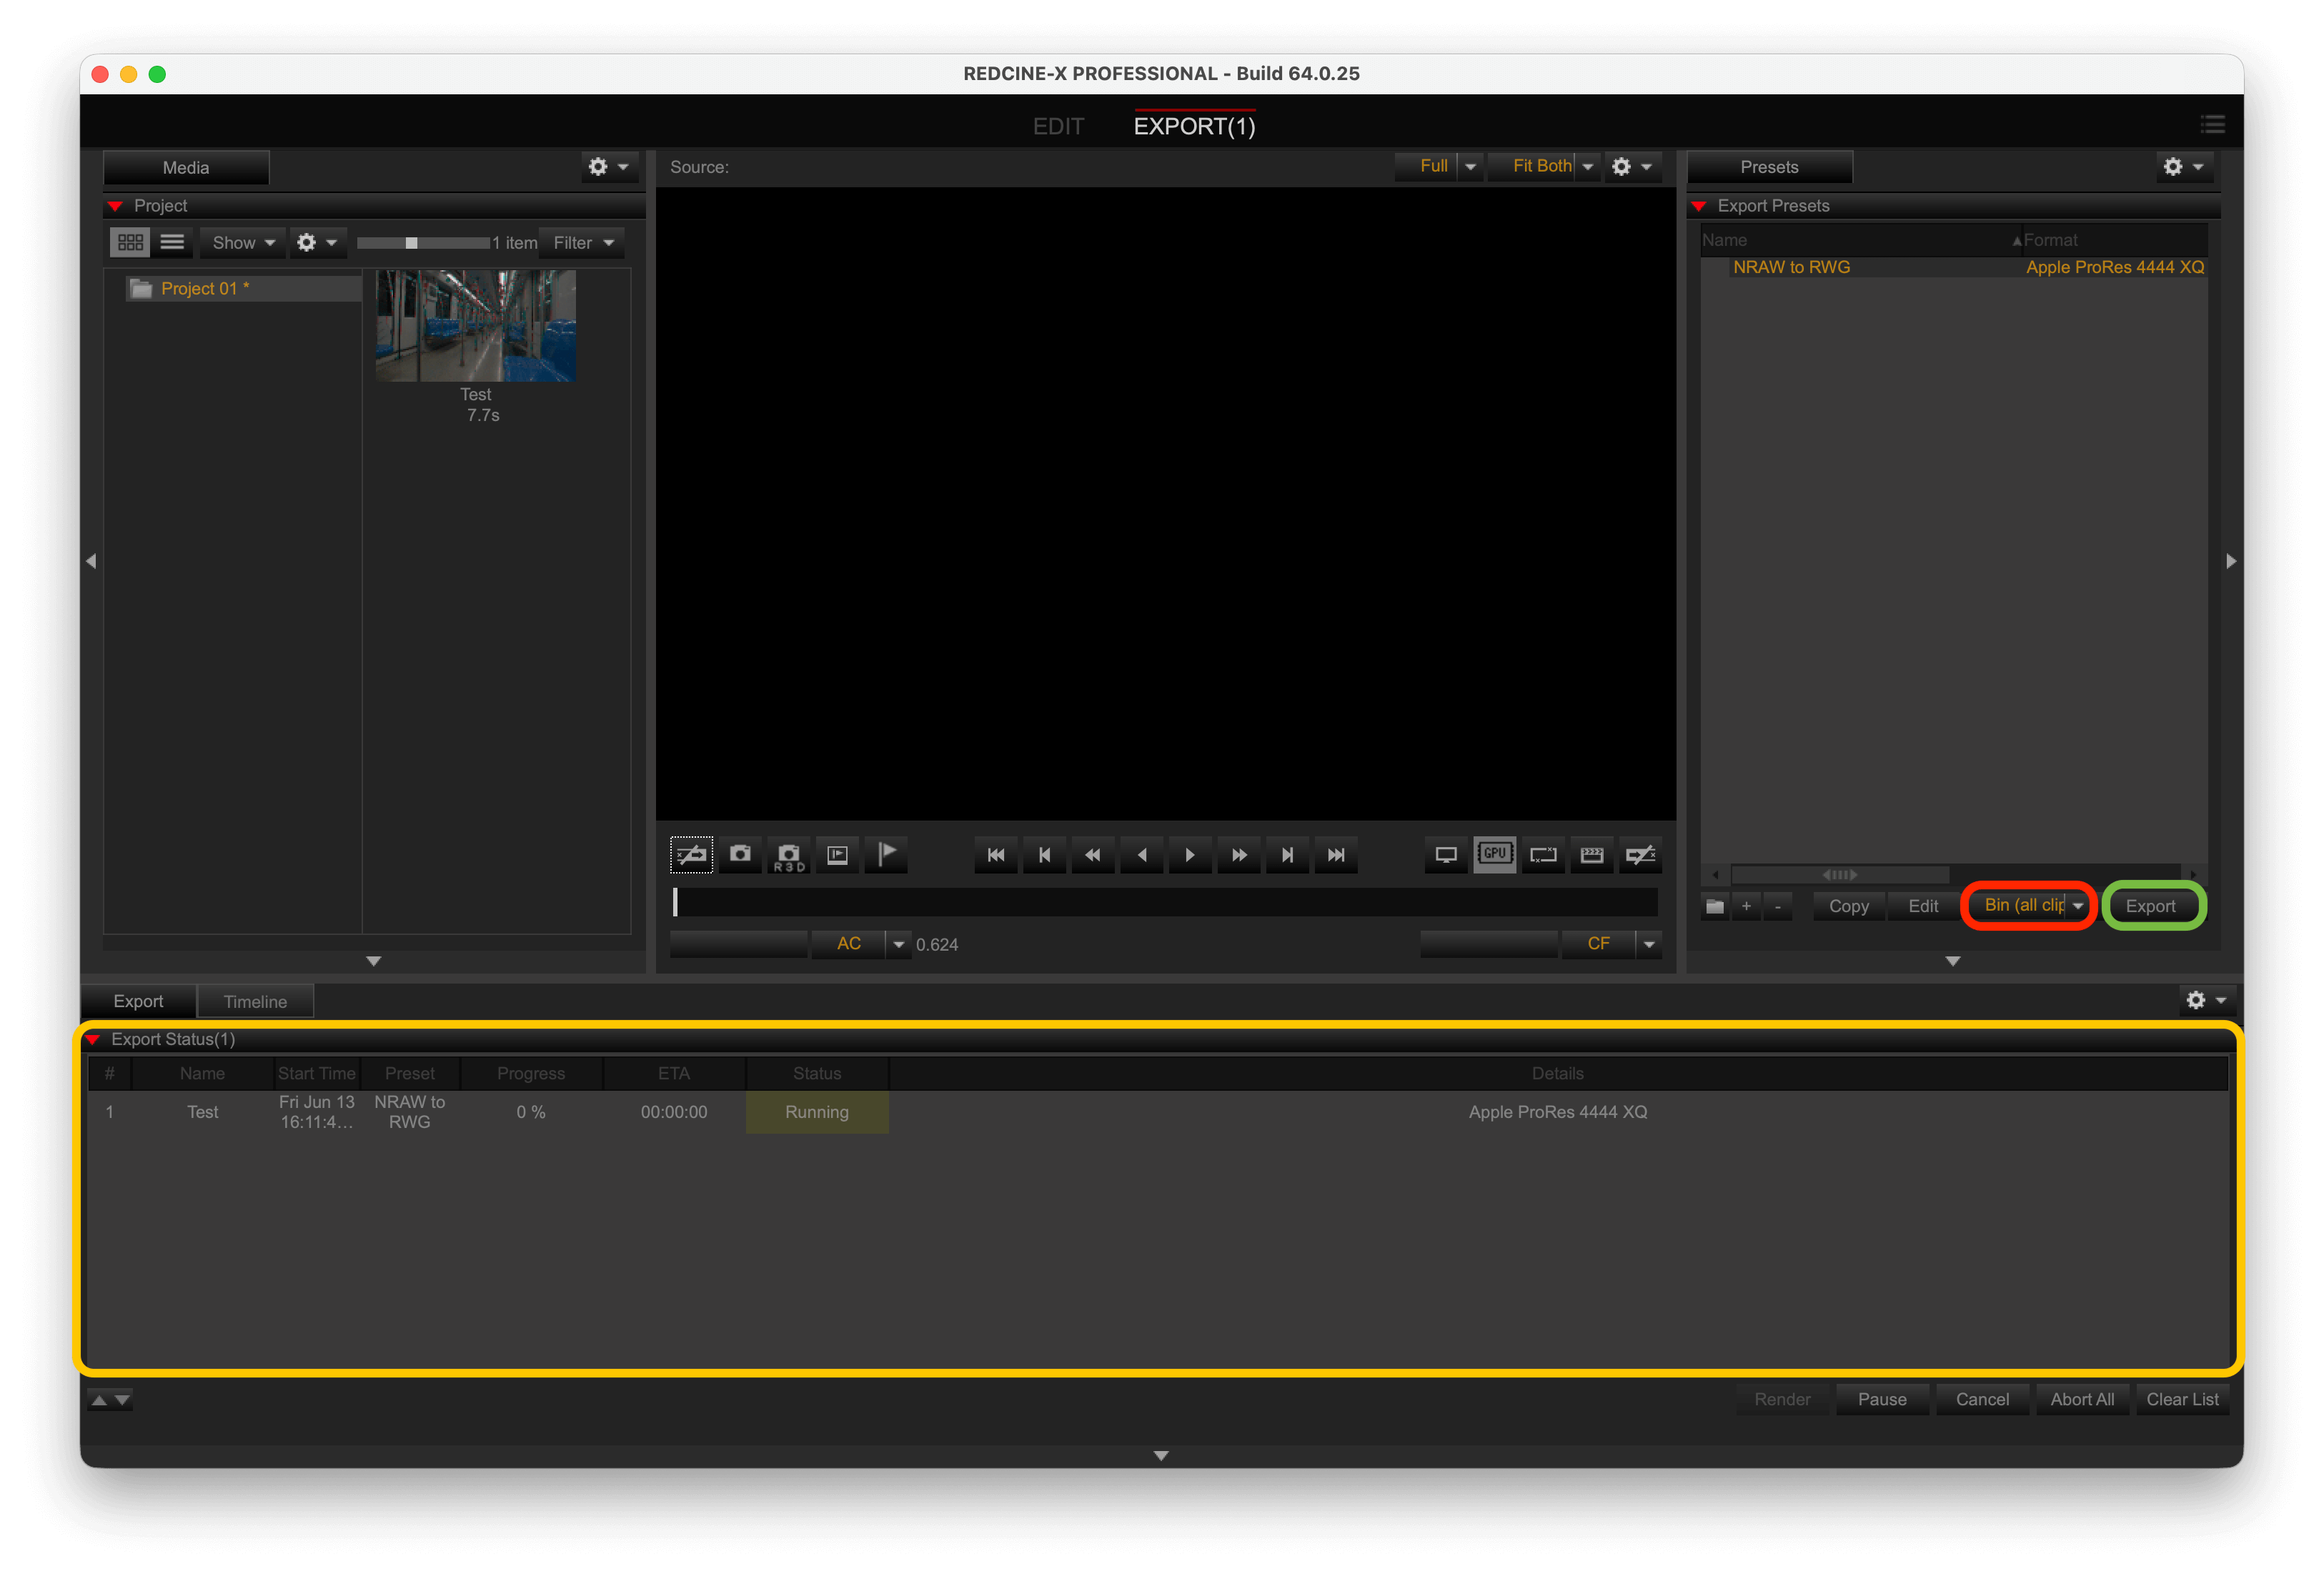This screenshot has width=2324, height=1574.
Task: Cancel the selected export job
Action: point(1982,1400)
